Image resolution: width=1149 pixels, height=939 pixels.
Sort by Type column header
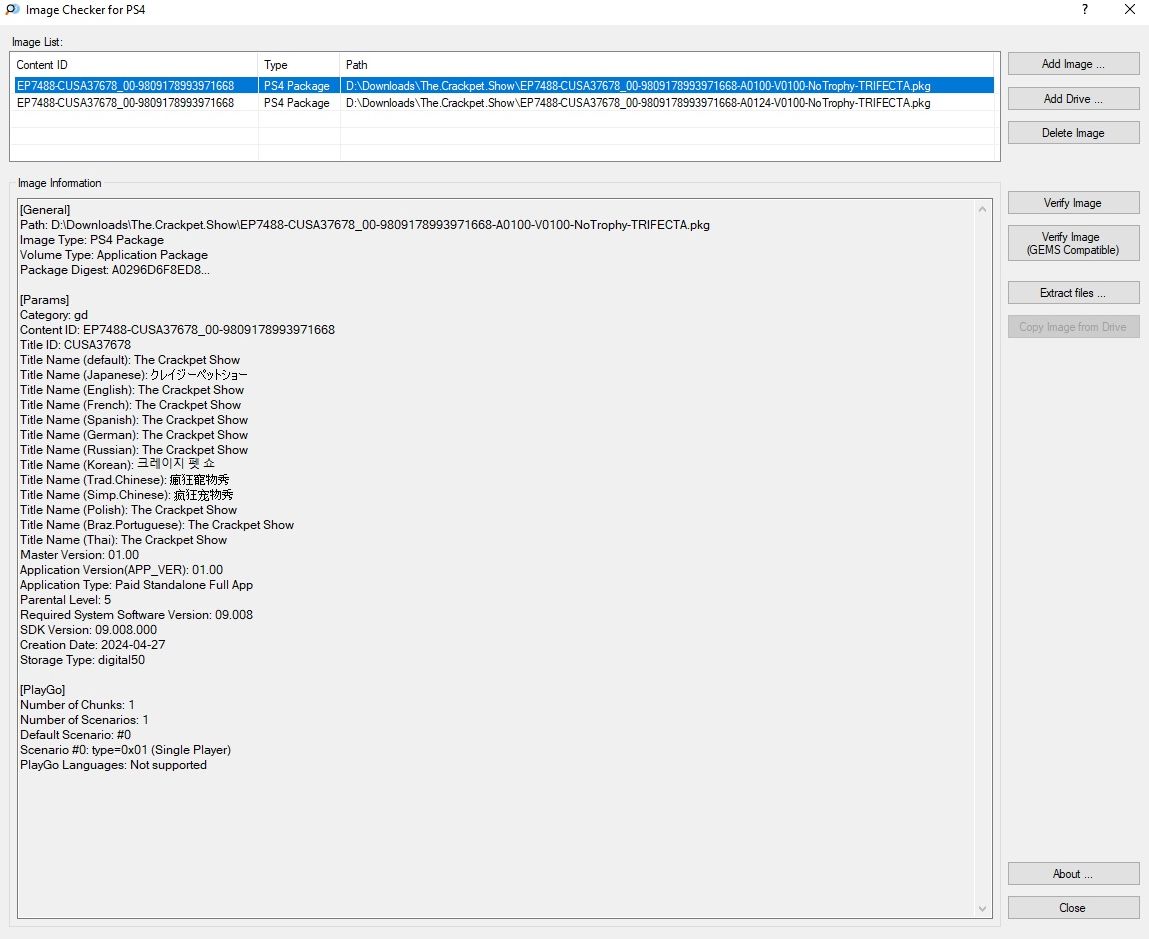click(x=299, y=65)
